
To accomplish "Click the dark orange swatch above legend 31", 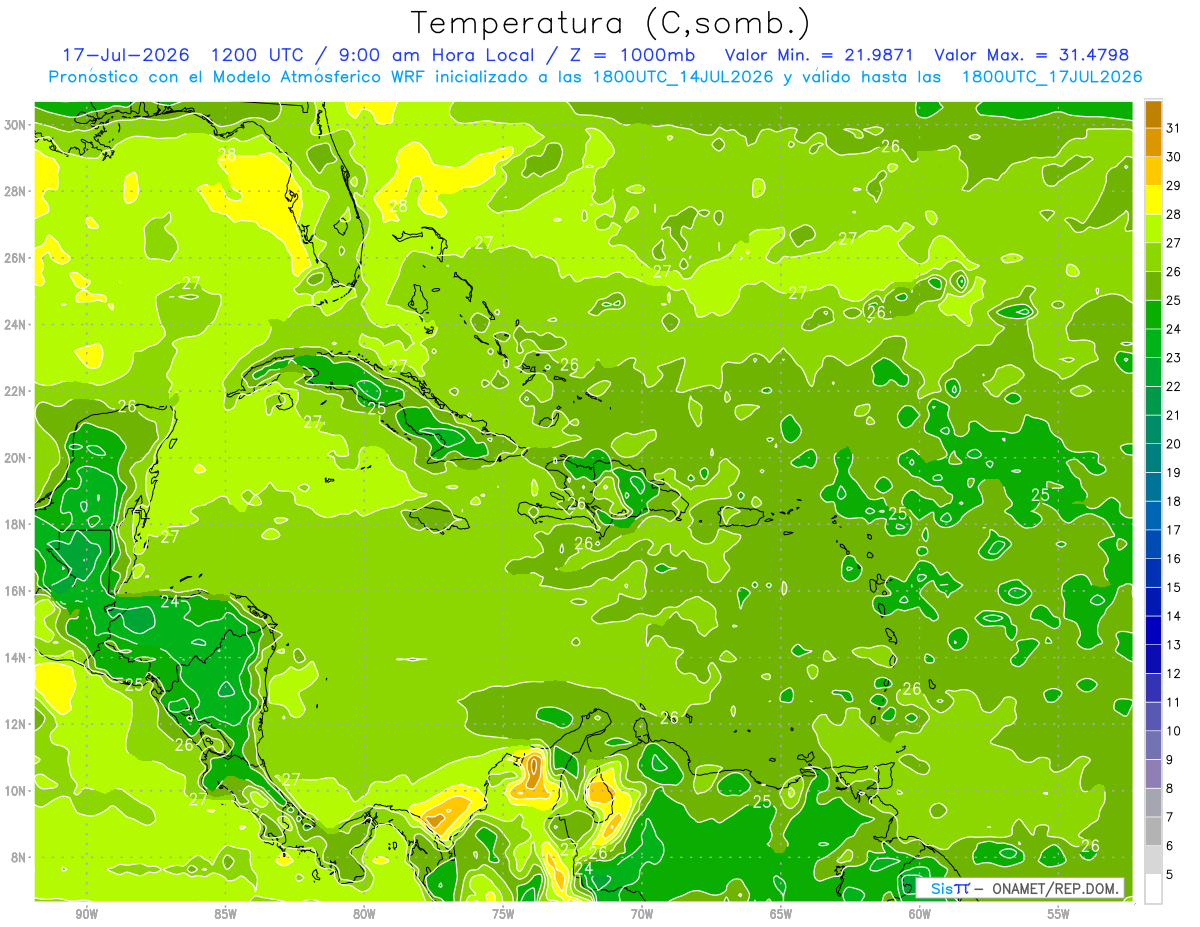I will (1153, 113).
